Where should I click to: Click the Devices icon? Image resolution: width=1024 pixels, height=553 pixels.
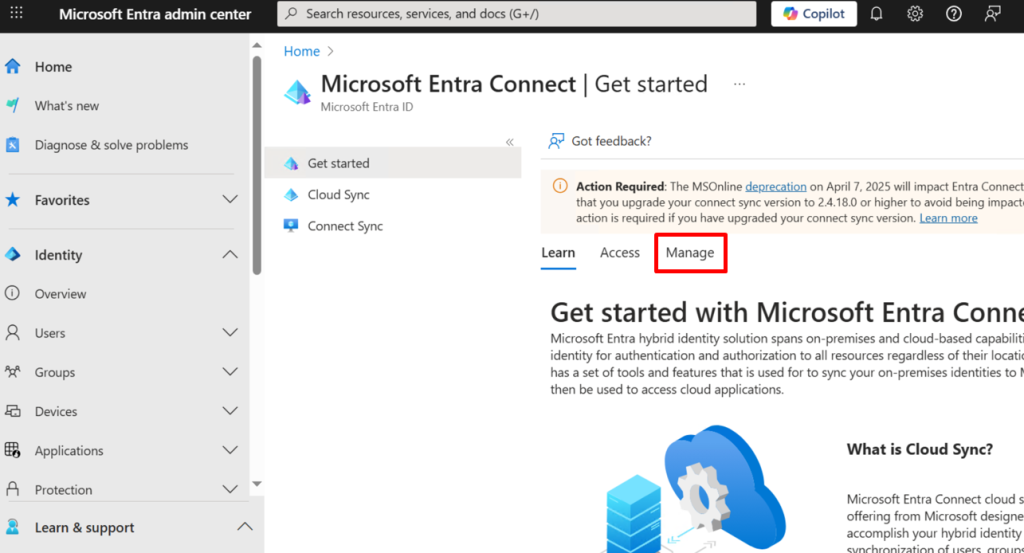pos(12,411)
